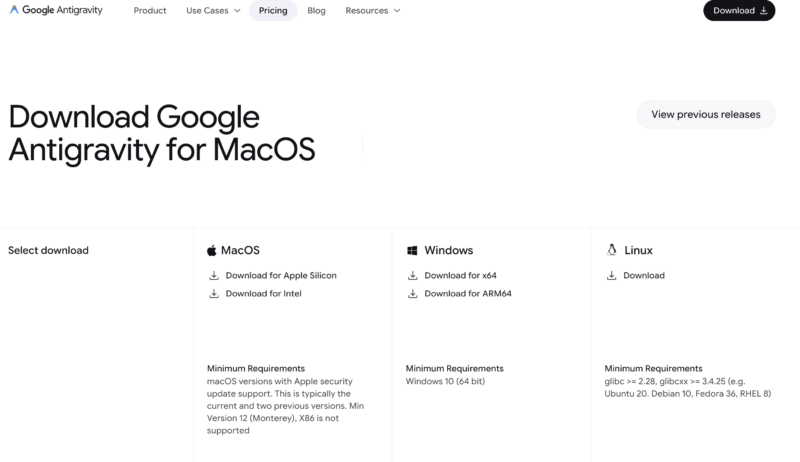Expand the Use Cases dropdown menu
800x462 pixels.
(213, 11)
